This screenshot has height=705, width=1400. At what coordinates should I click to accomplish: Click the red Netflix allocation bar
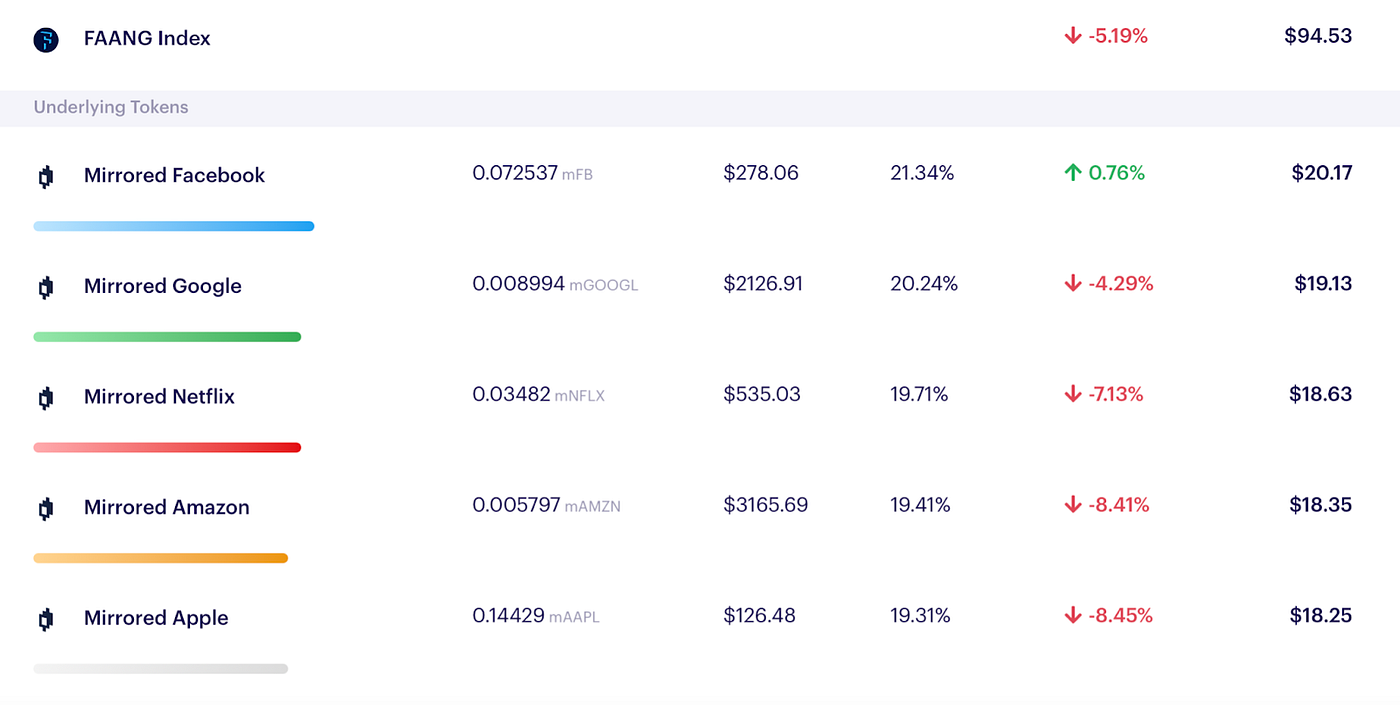point(167,447)
